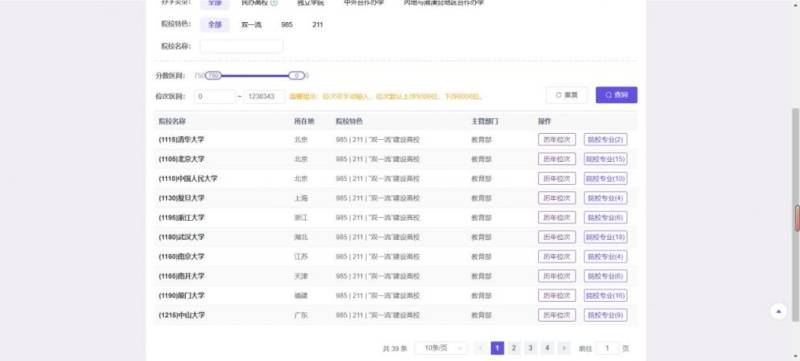Click the 天津 location cell

point(301,276)
